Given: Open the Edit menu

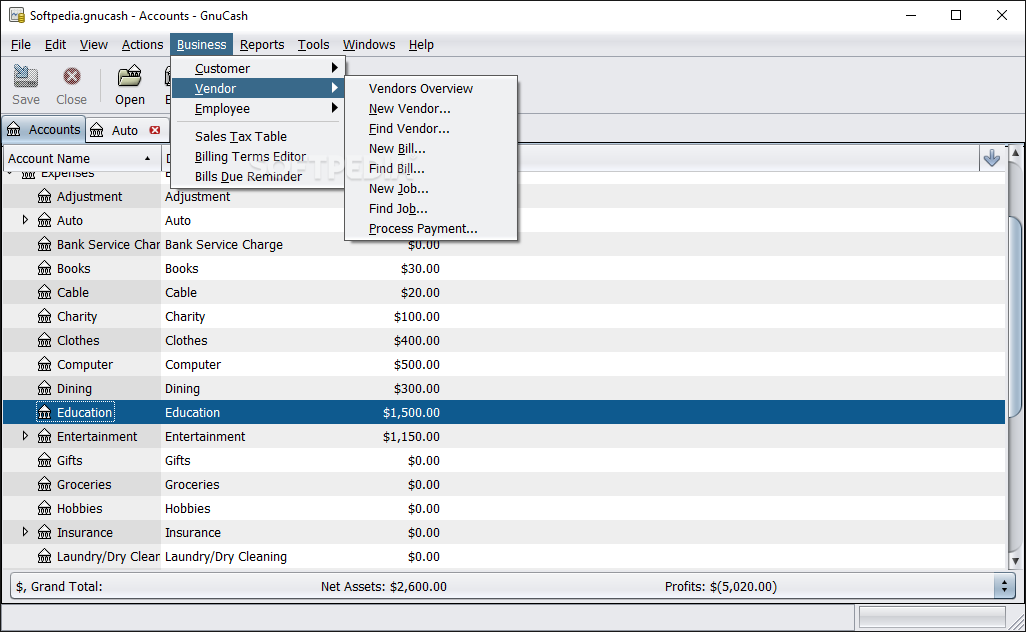Looking at the screenshot, I should click(x=55, y=44).
